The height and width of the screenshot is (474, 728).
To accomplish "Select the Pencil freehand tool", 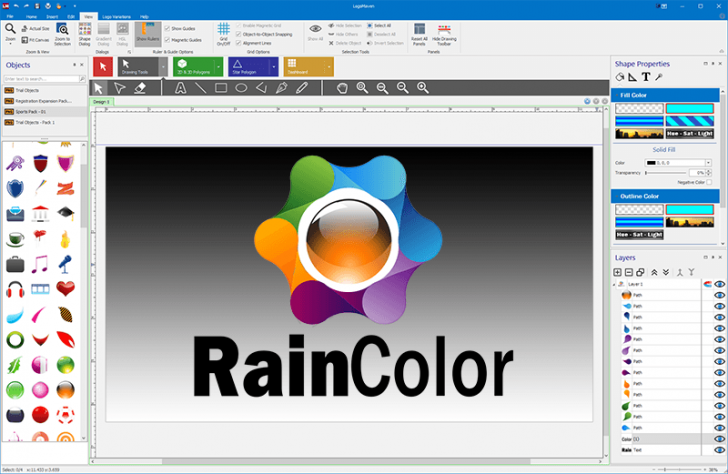I will point(302,88).
